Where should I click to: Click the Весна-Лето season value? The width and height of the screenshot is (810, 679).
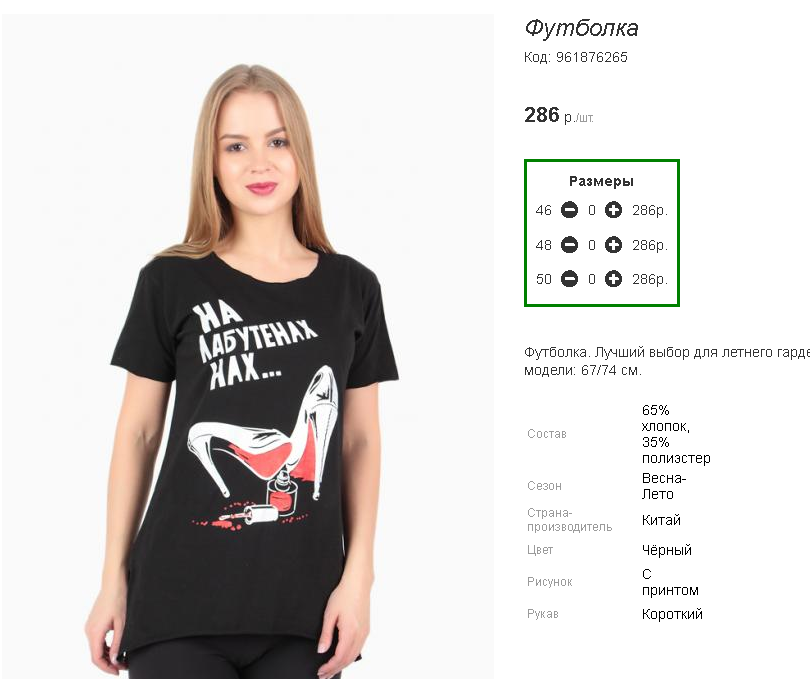(664, 486)
